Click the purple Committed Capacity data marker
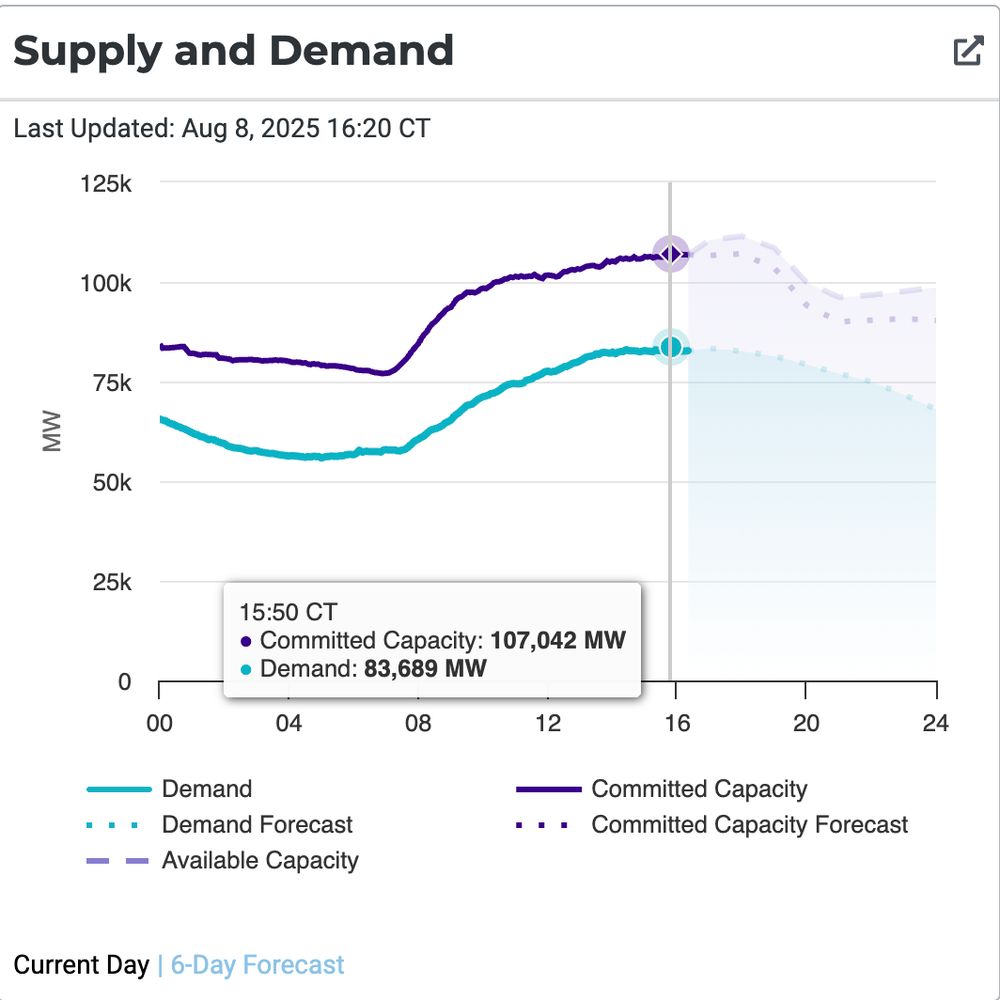Image resolution: width=1000 pixels, height=1000 pixels. pyautogui.click(x=670, y=254)
